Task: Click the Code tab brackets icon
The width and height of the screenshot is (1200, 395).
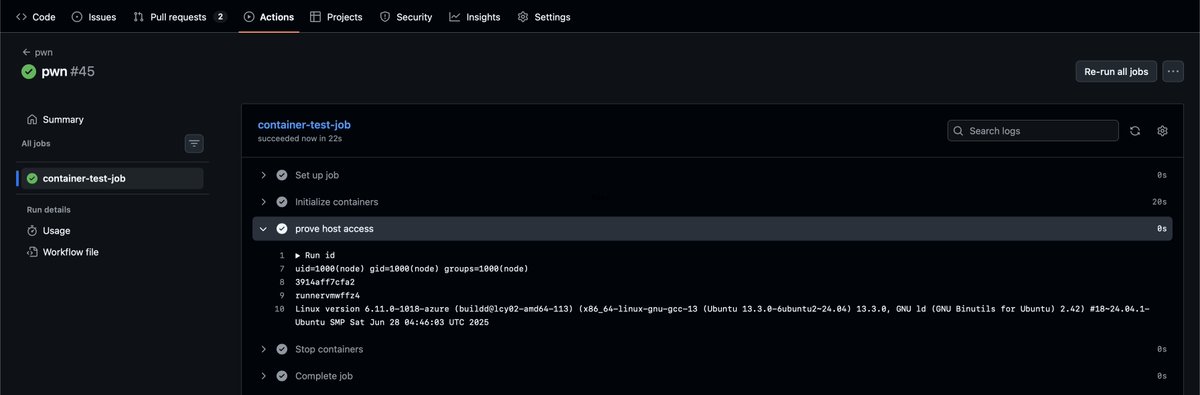Action: (x=21, y=17)
